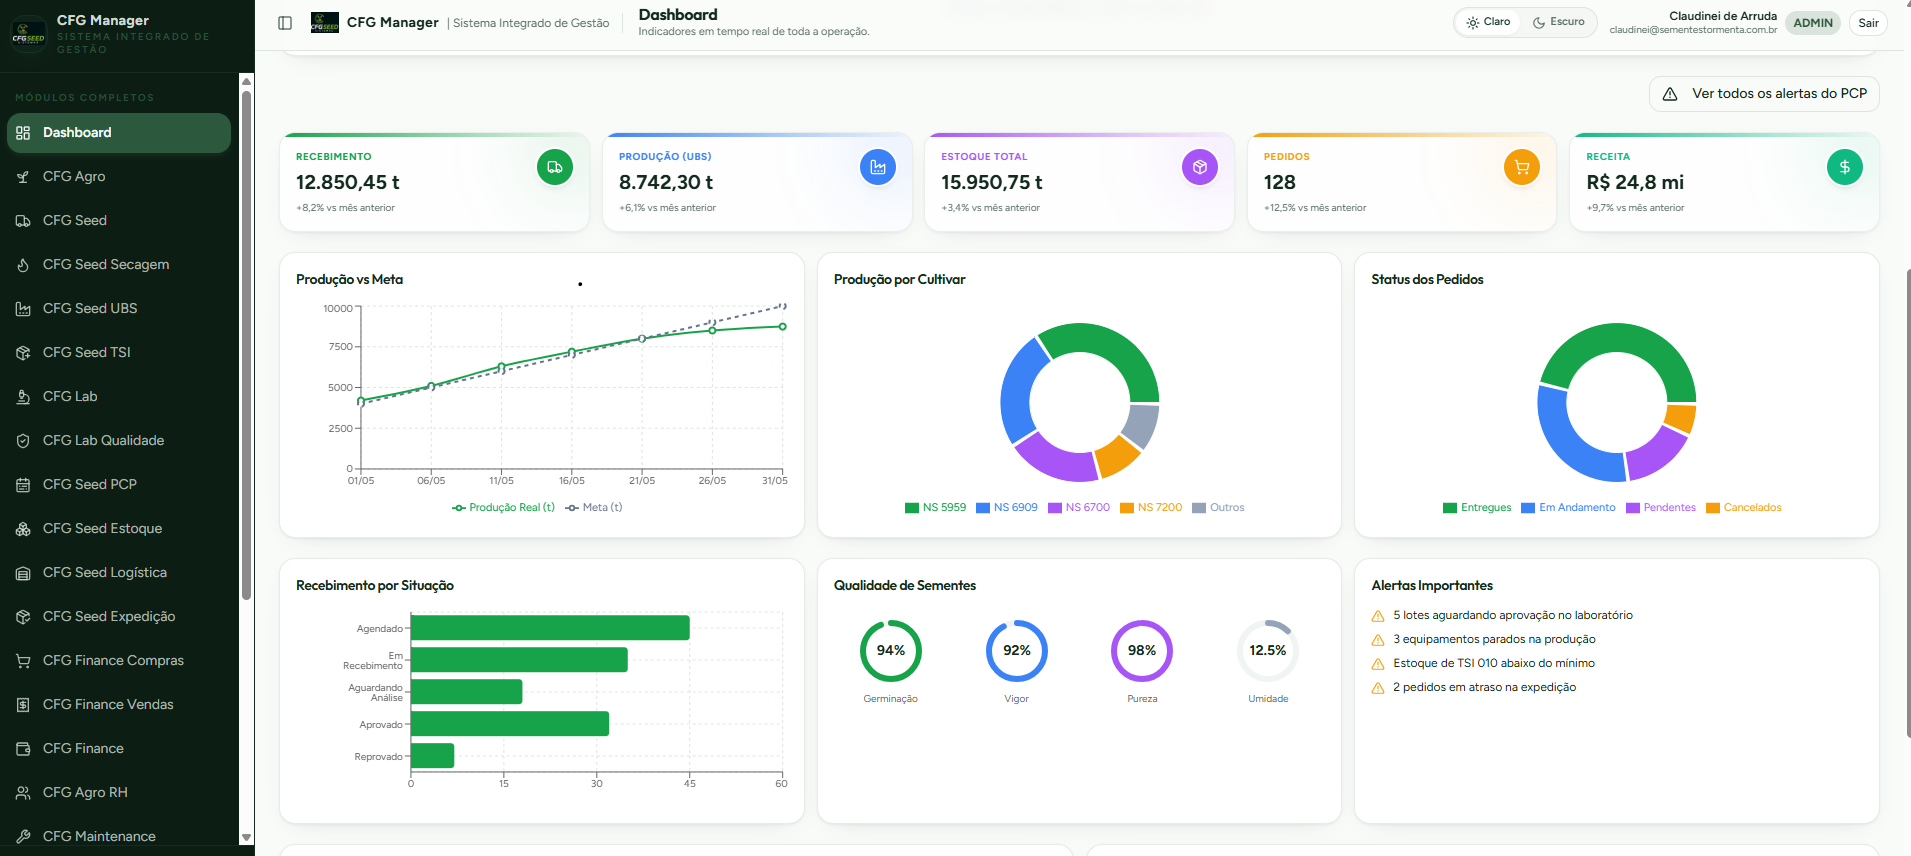Click the purple box icon on Estoque Total card
This screenshot has height=856, width=1911.
1200,167
